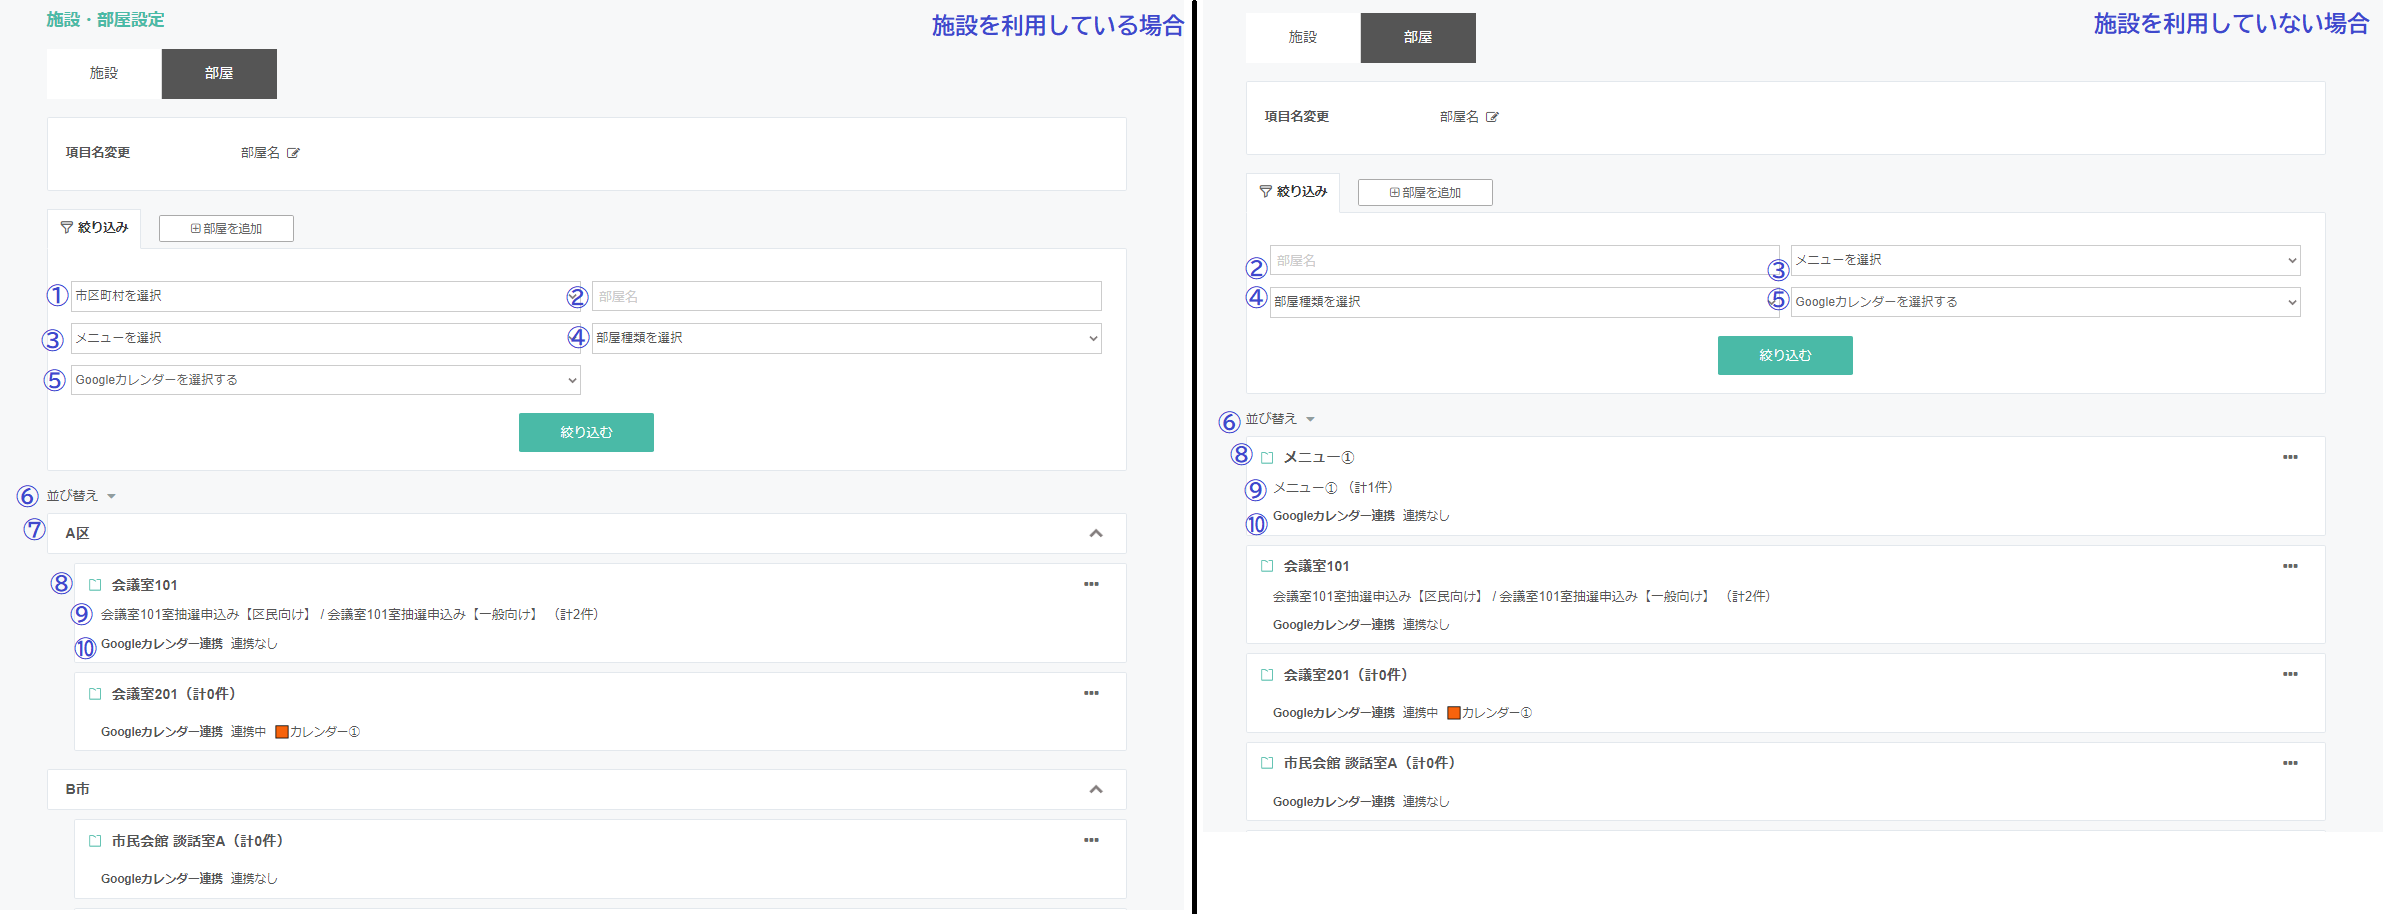
Task: Open the 並び替え sort dropdown in left panel
Action: point(81,496)
